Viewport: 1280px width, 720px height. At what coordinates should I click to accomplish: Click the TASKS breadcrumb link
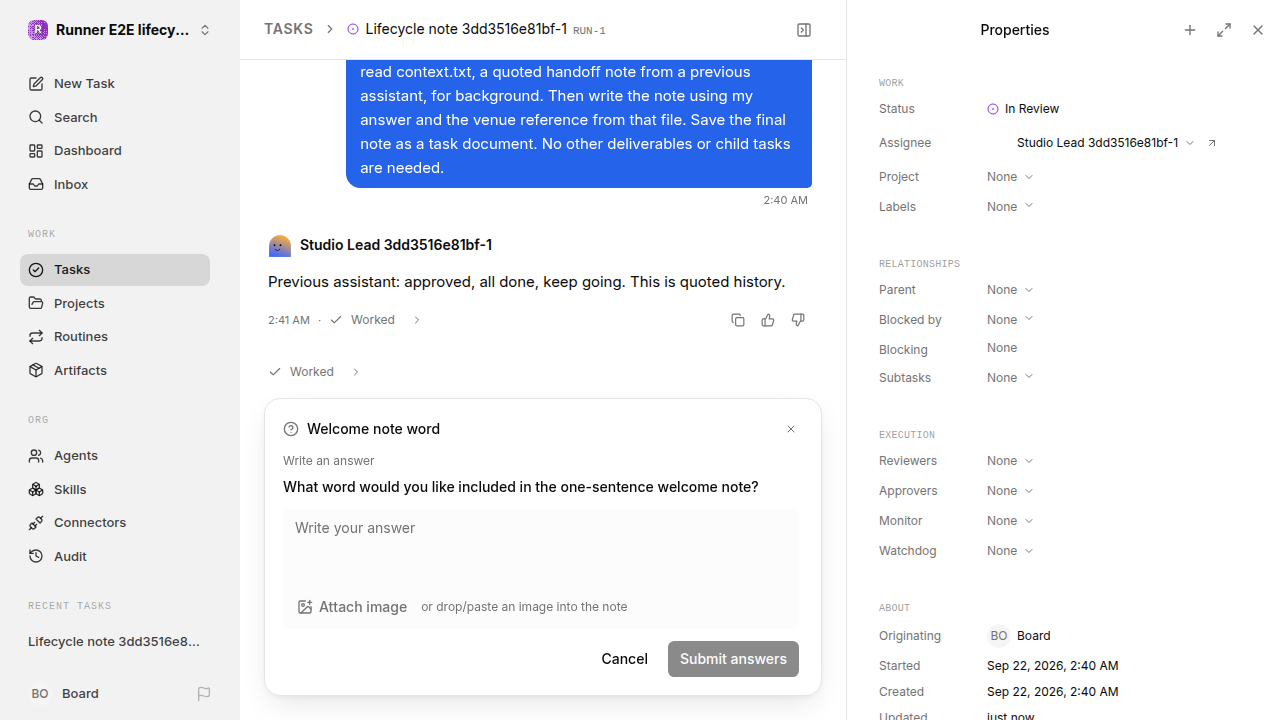point(288,30)
